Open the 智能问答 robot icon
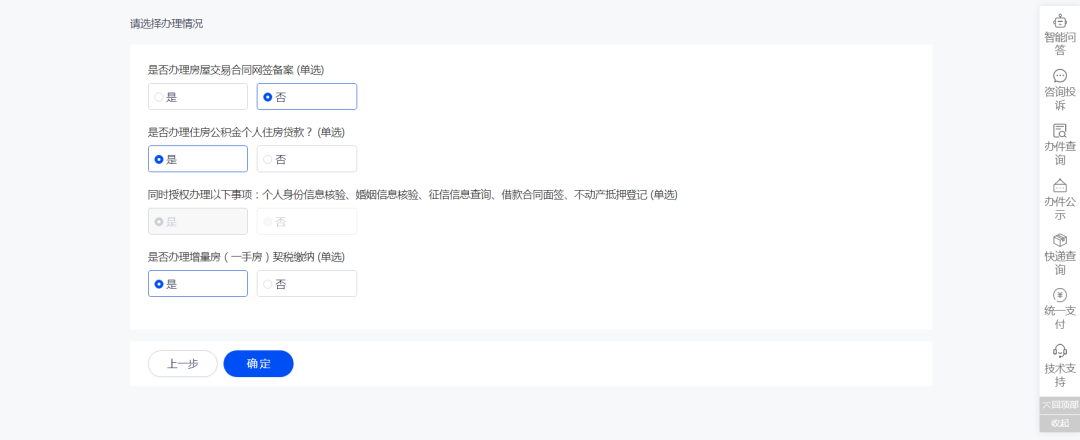The width and height of the screenshot is (1080, 440). pyautogui.click(x=1060, y=21)
